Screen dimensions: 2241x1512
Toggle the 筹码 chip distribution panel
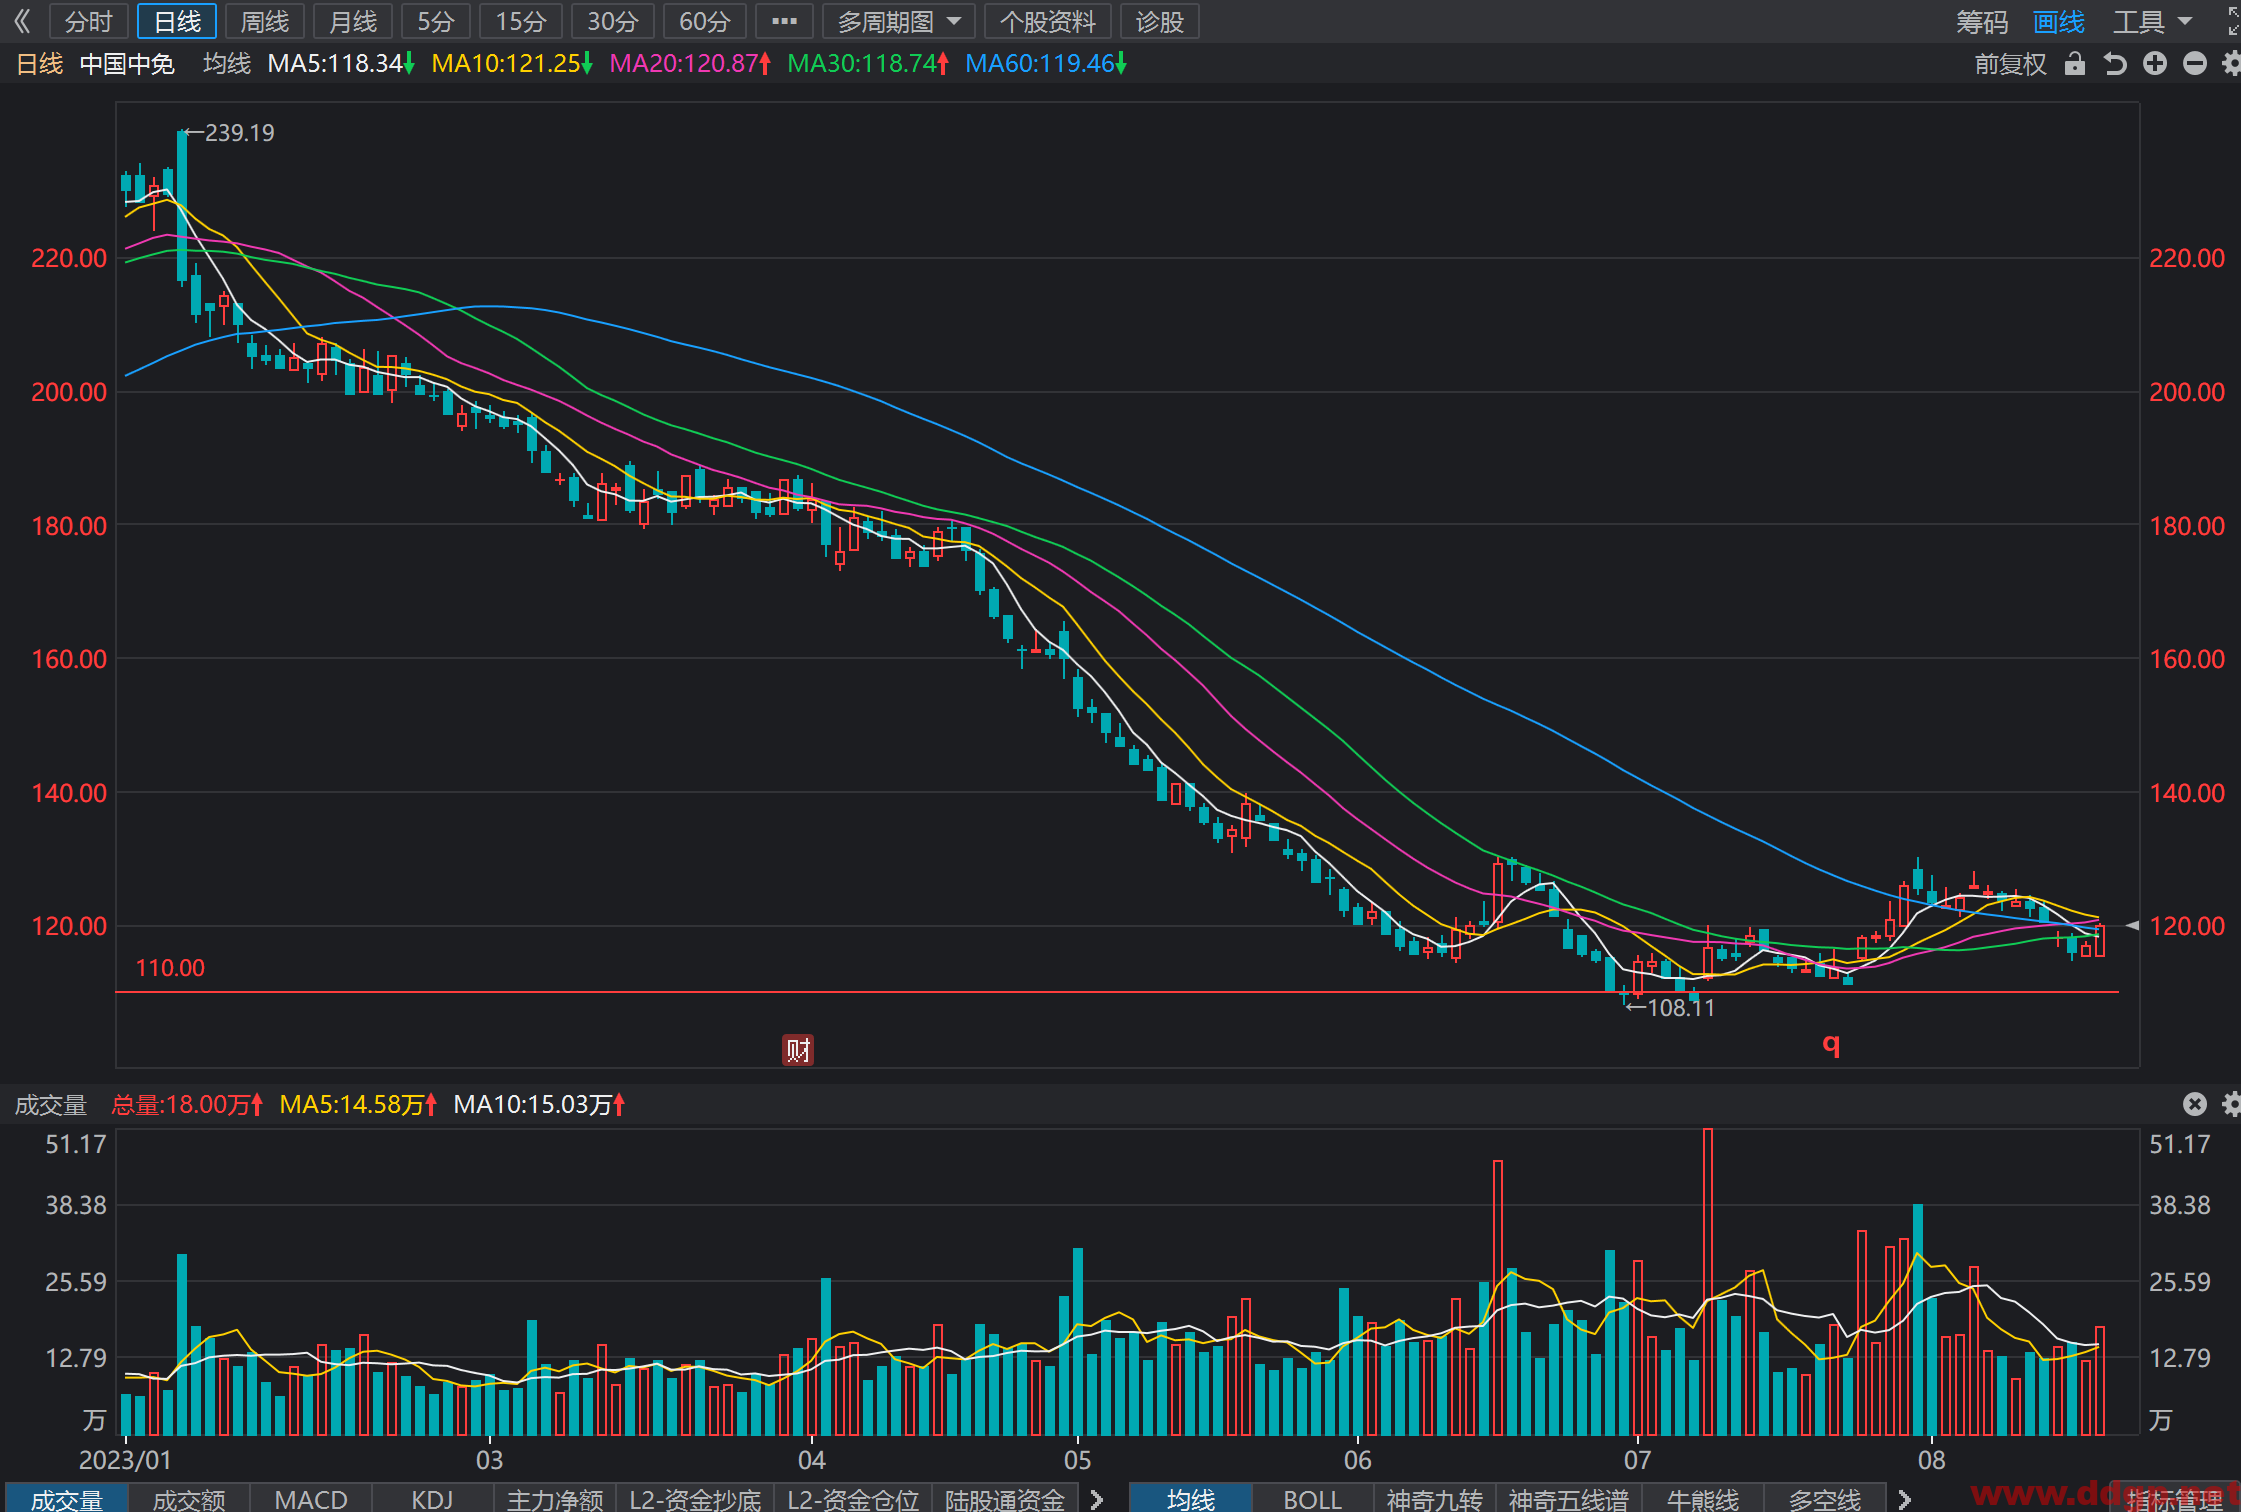coord(1982,21)
